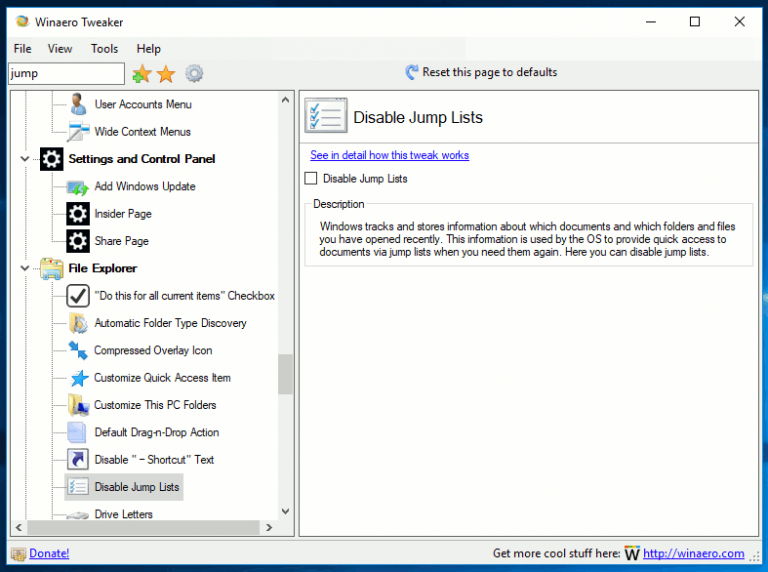Click the "Do this for all current items" checkmark icon
Viewport: 768px width, 572px height.
[78, 296]
